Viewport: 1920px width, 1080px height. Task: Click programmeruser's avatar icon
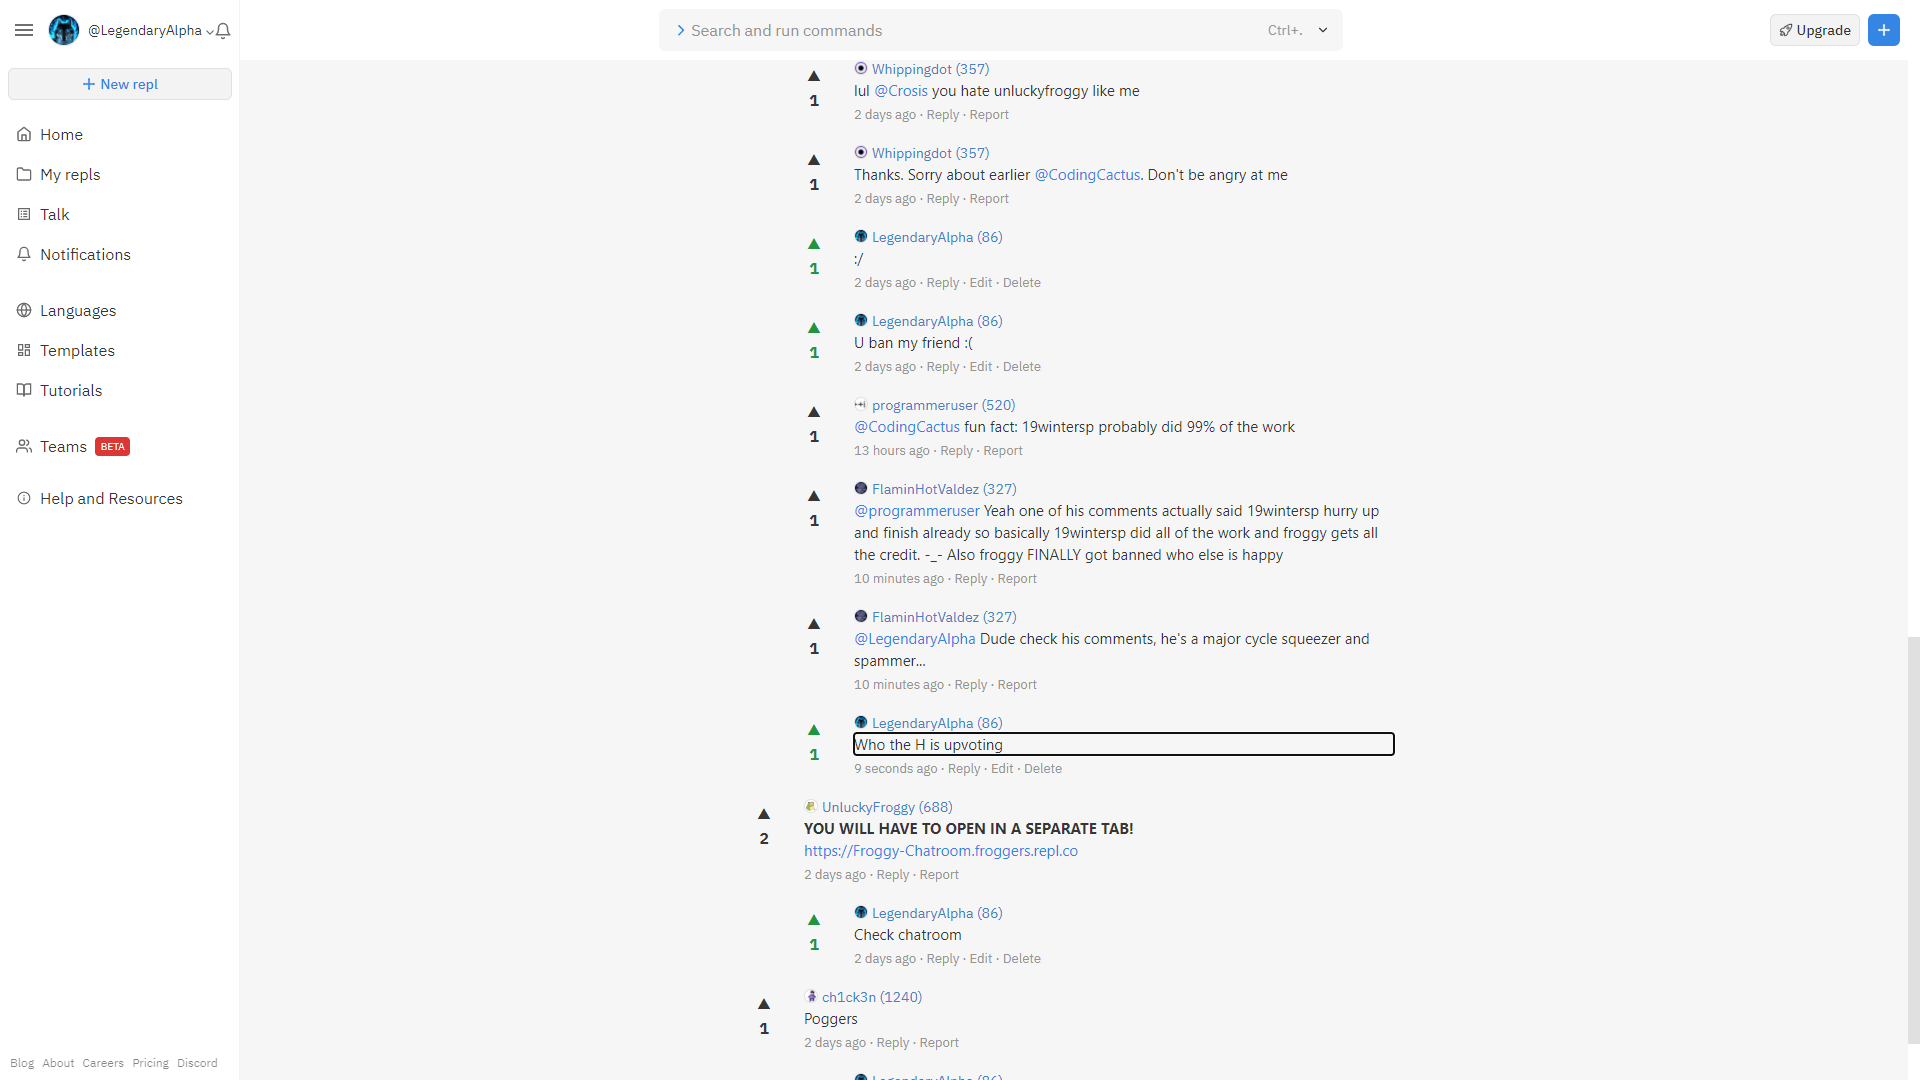(x=861, y=404)
